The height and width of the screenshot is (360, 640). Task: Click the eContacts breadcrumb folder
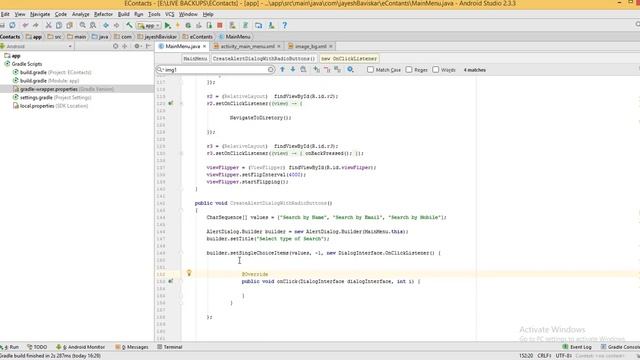point(198,37)
